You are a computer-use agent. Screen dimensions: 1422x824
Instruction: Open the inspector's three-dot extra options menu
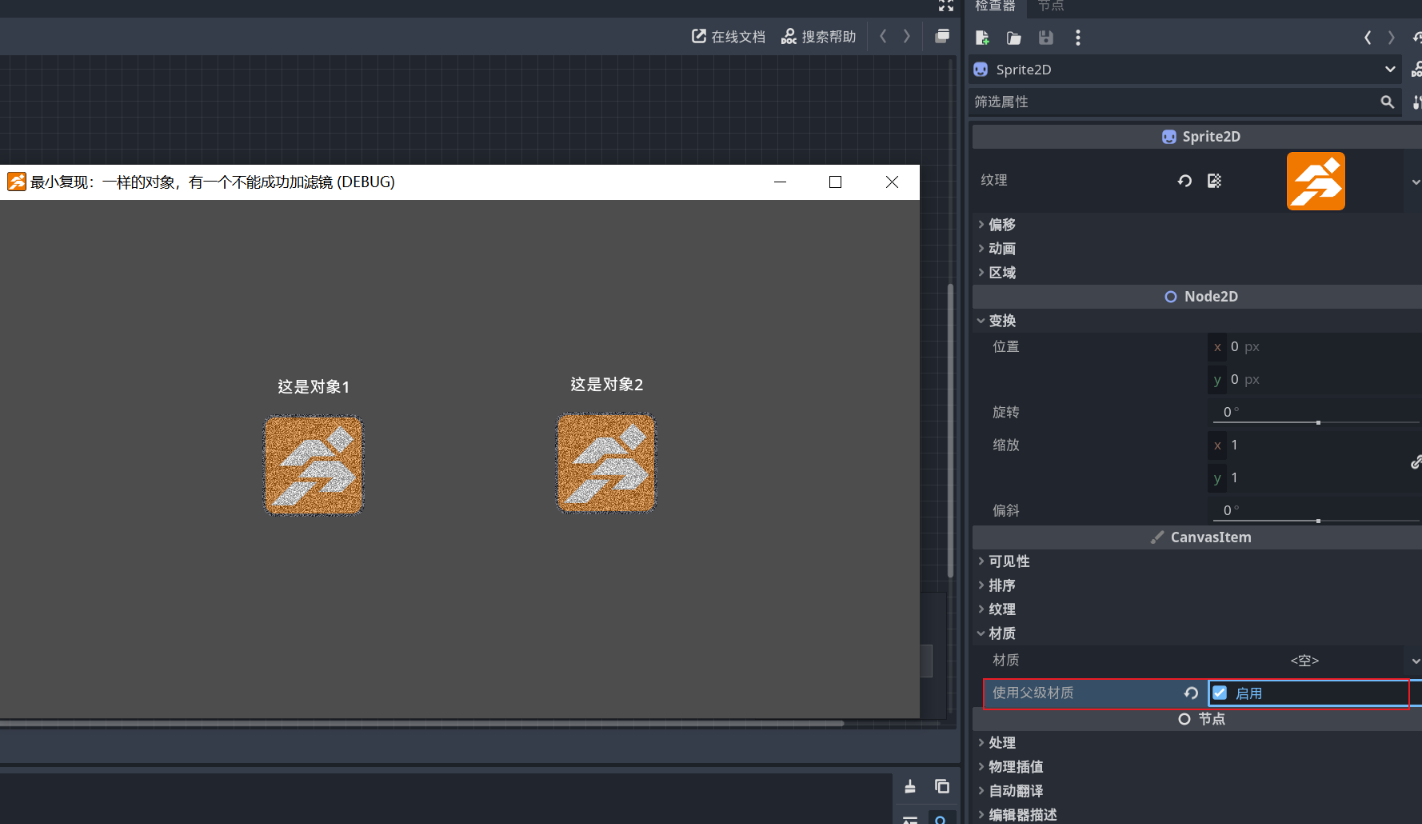[1077, 38]
